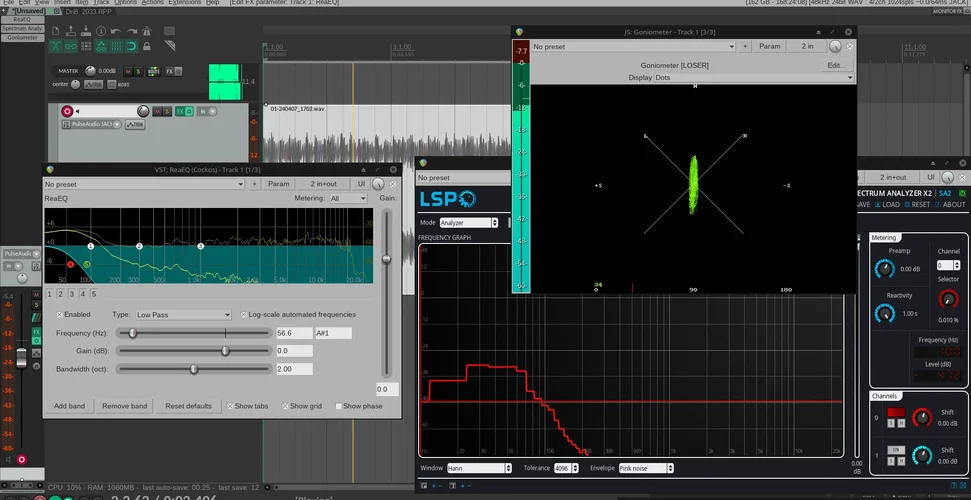Click the undo arrow in the toolbar

[x=115, y=32]
